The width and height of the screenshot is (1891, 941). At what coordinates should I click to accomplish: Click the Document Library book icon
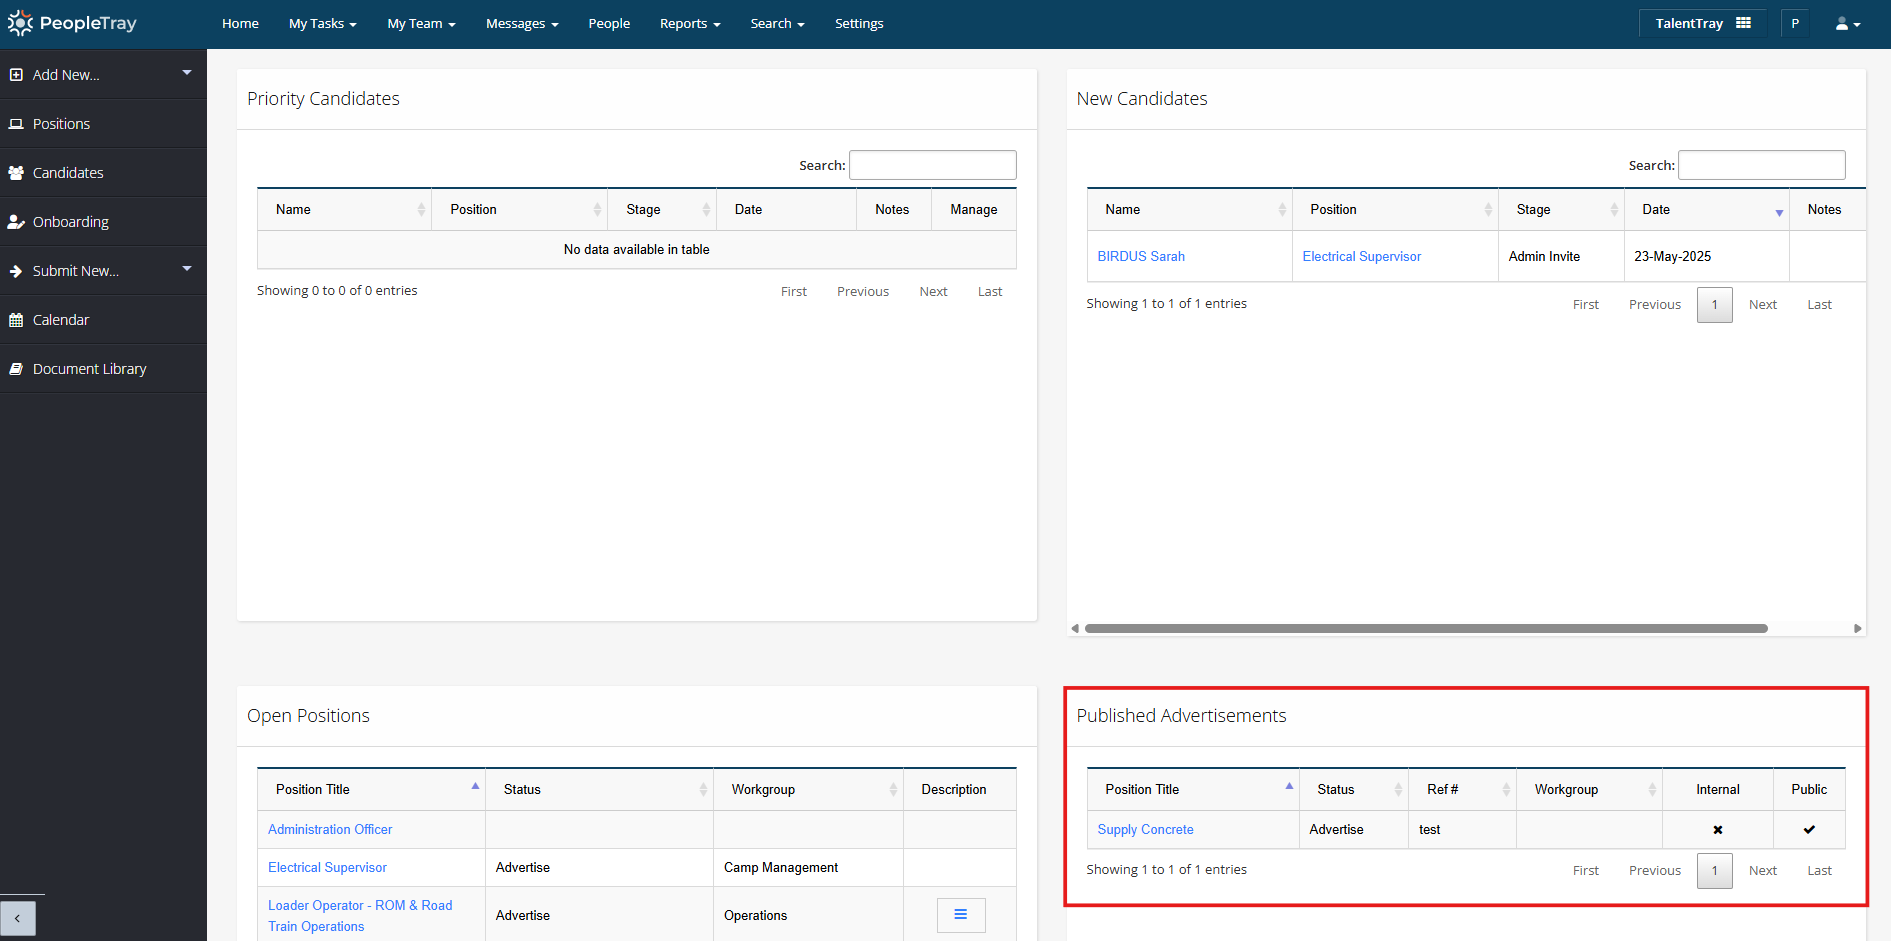16,369
